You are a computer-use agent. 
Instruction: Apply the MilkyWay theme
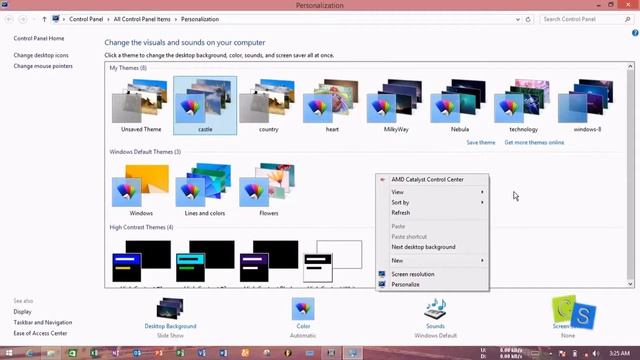pyautogui.click(x=396, y=105)
